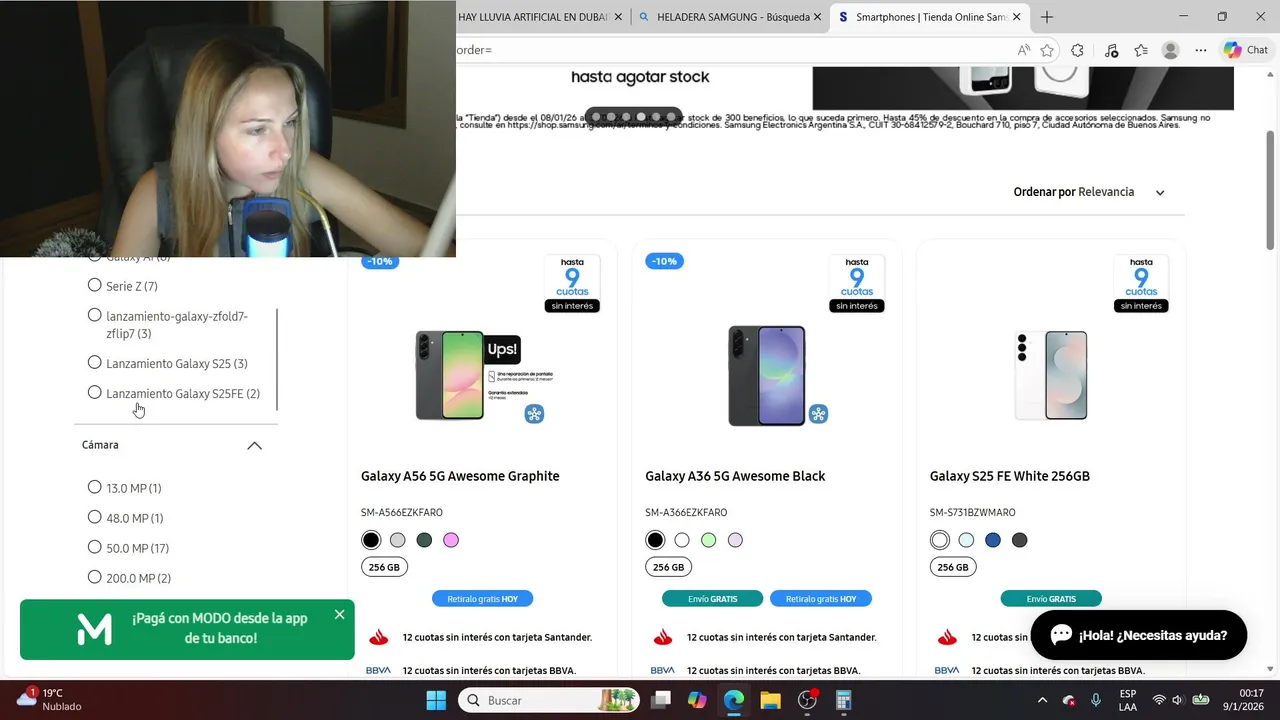Click the read aloud icon in address bar

point(1023,50)
